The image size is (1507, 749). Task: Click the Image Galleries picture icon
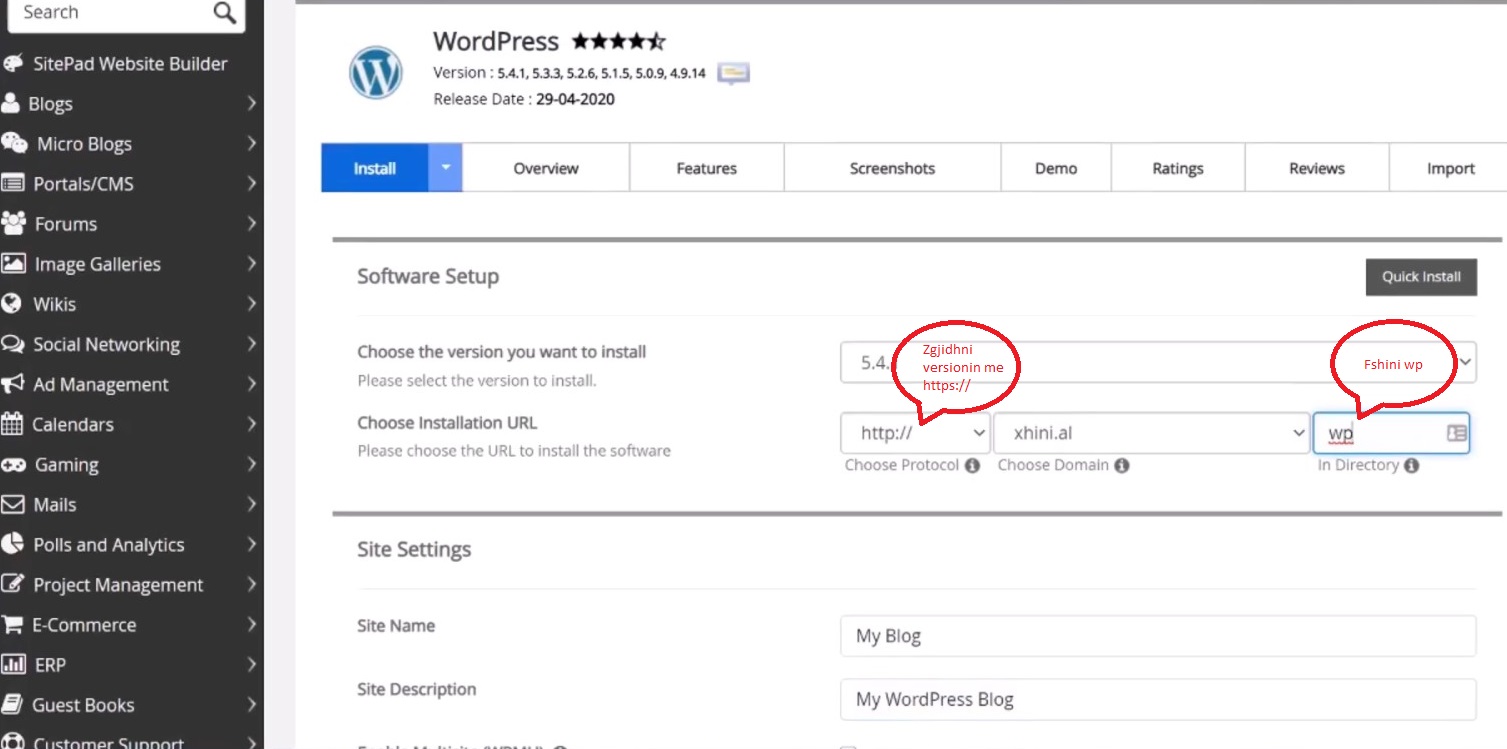(x=13, y=263)
